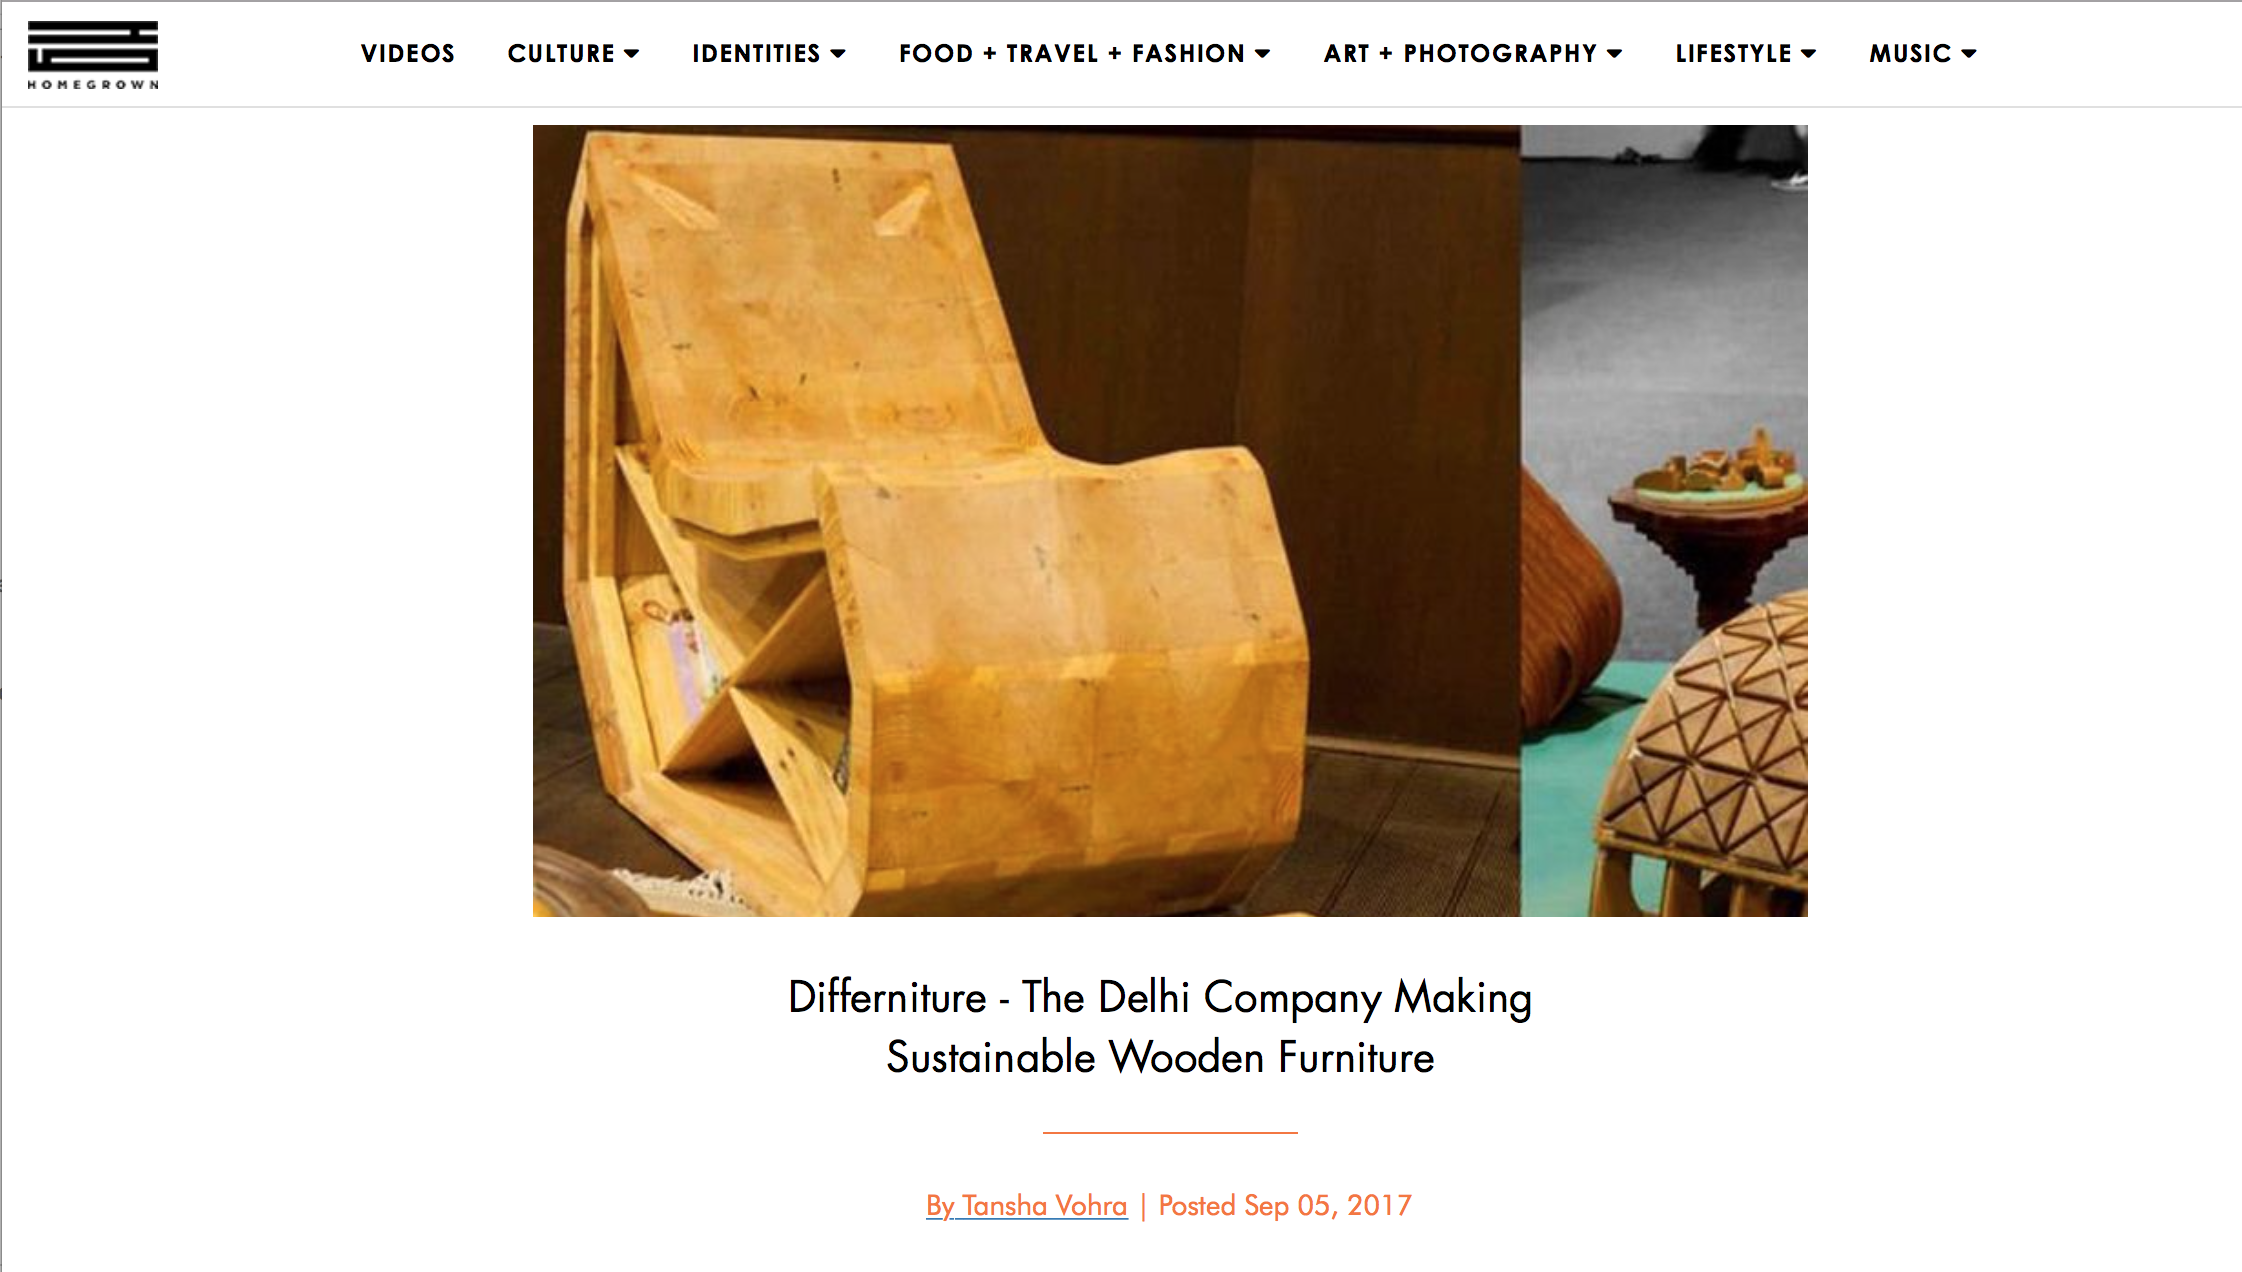Viewport: 2242px width, 1272px height.
Task: Open author link By Tansha Vohra
Action: [1026, 1206]
